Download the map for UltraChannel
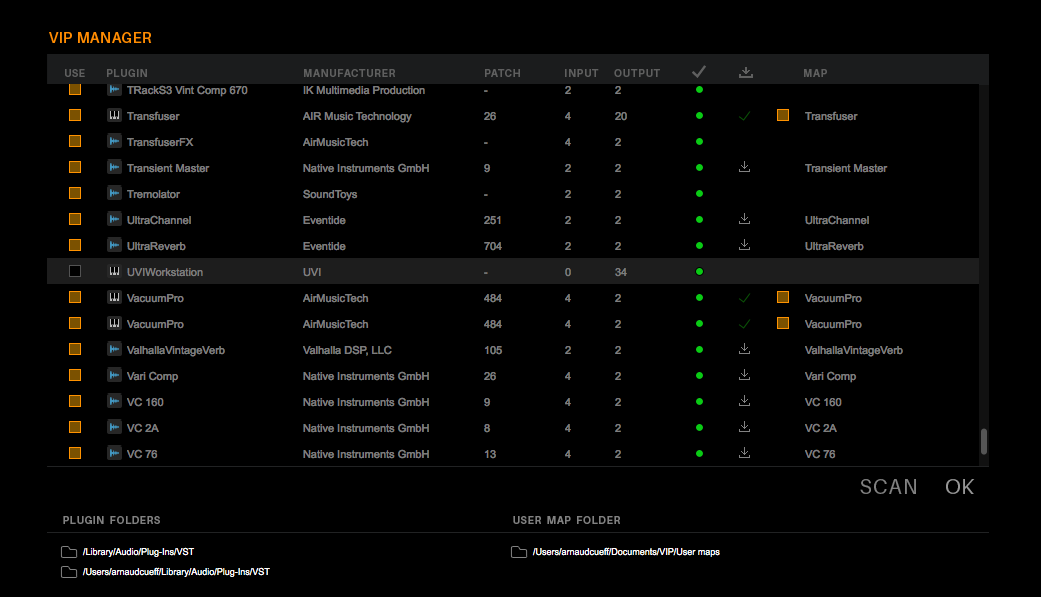The height and width of the screenshot is (597, 1041). coord(744,218)
